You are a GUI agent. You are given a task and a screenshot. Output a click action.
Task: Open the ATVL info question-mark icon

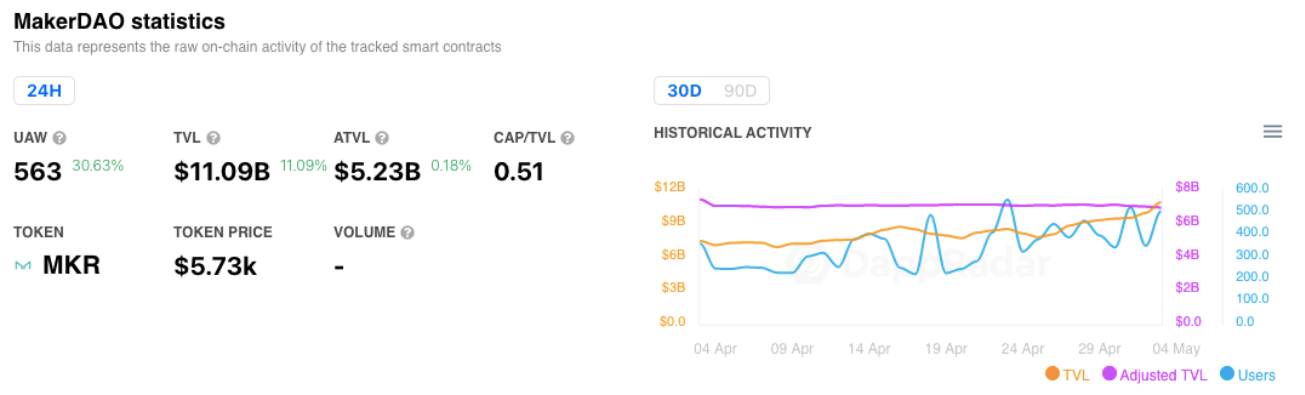(x=382, y=138)
